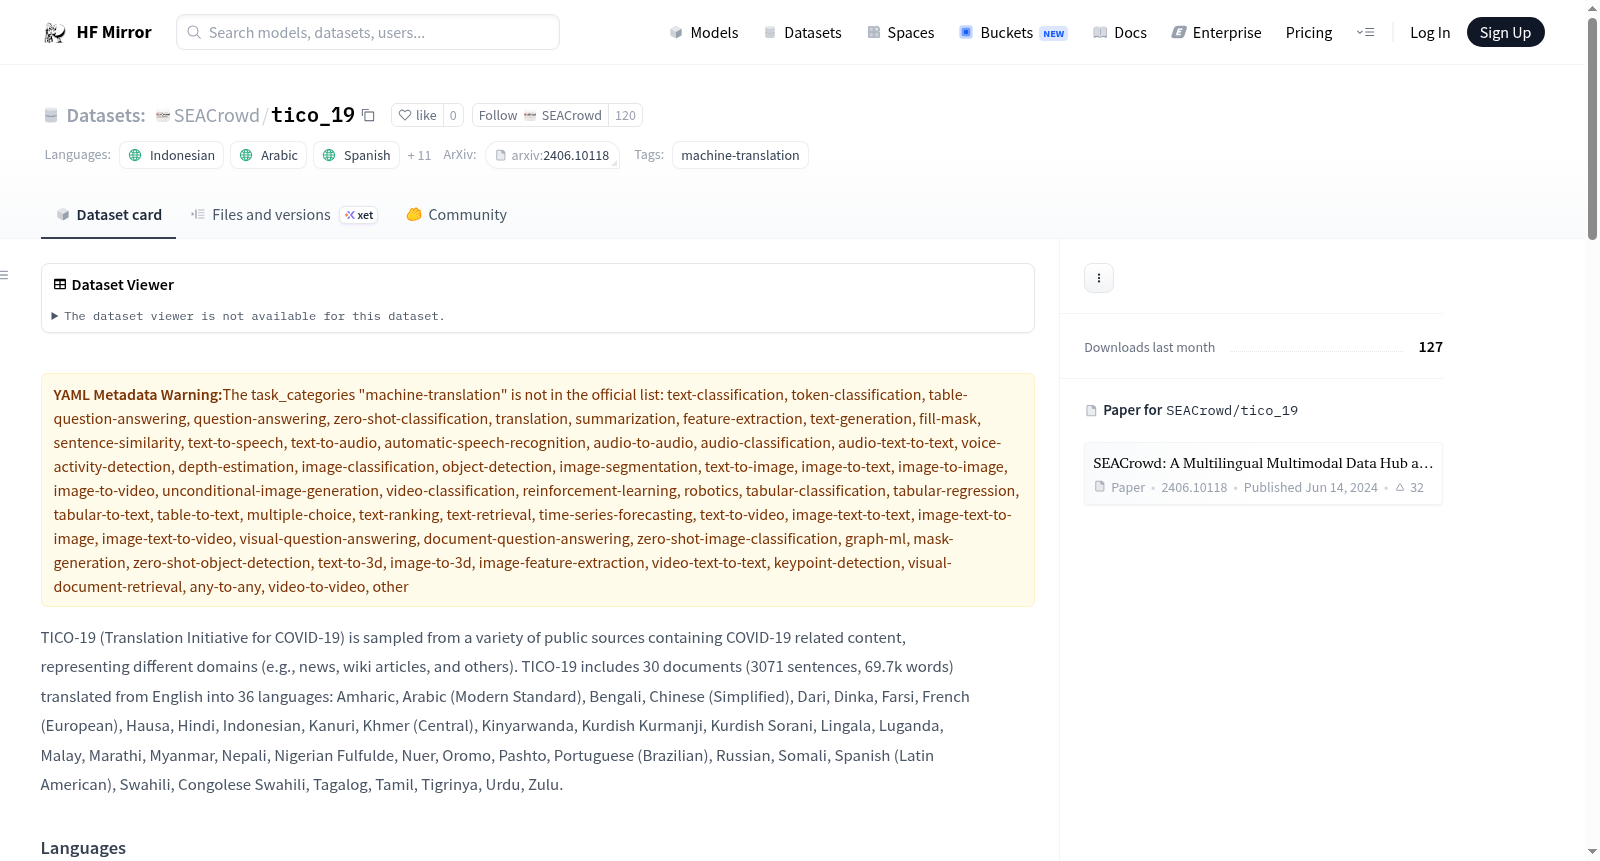Click the machine-translation tag
1600x861 pixels.
(740, 155)
